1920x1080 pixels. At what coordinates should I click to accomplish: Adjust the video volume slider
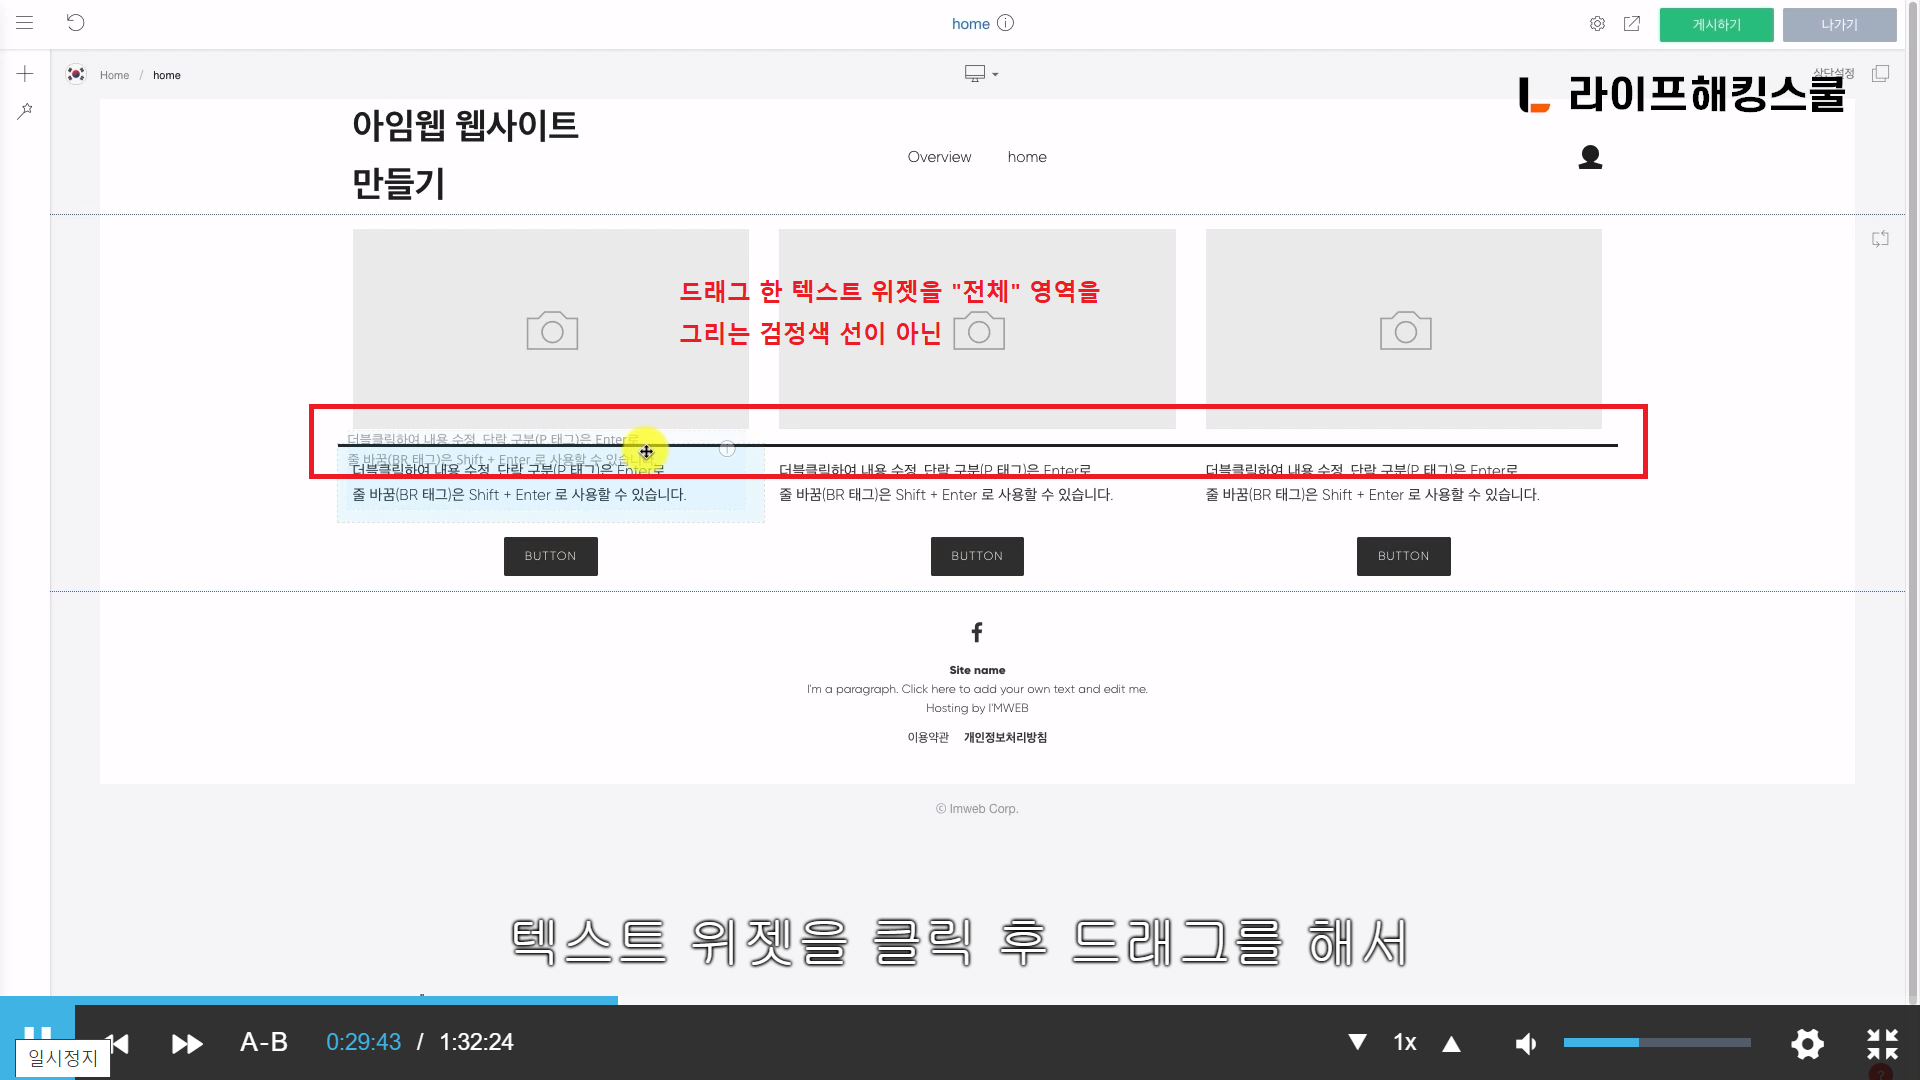click(1656, 1042)
